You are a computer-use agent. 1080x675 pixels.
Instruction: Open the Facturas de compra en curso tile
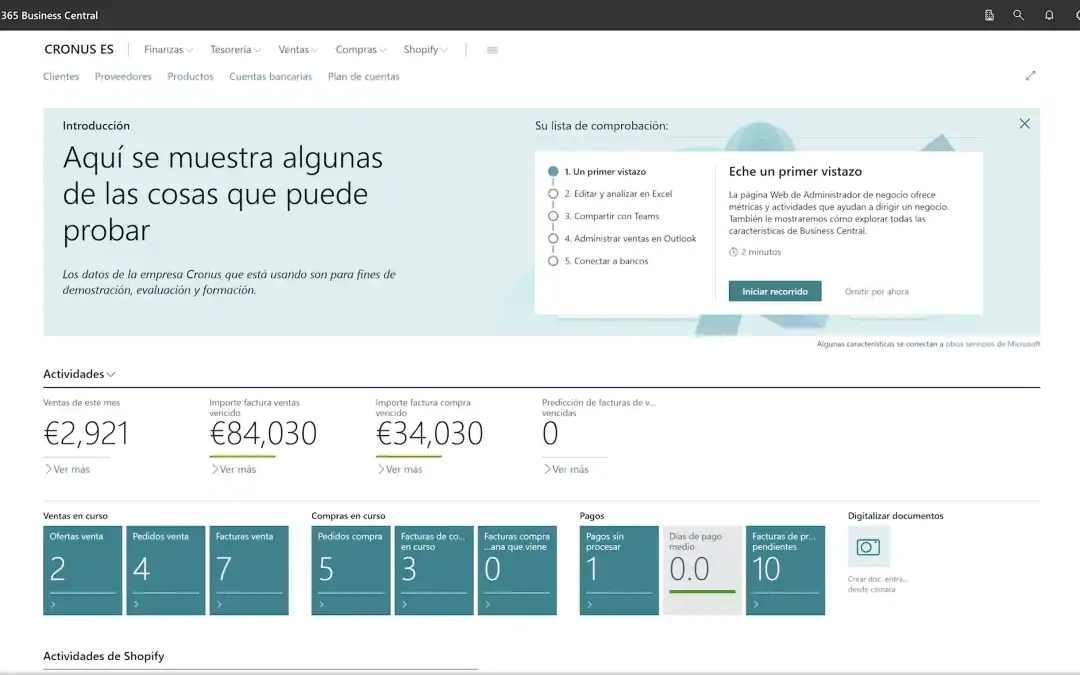[x=434, y=570]
